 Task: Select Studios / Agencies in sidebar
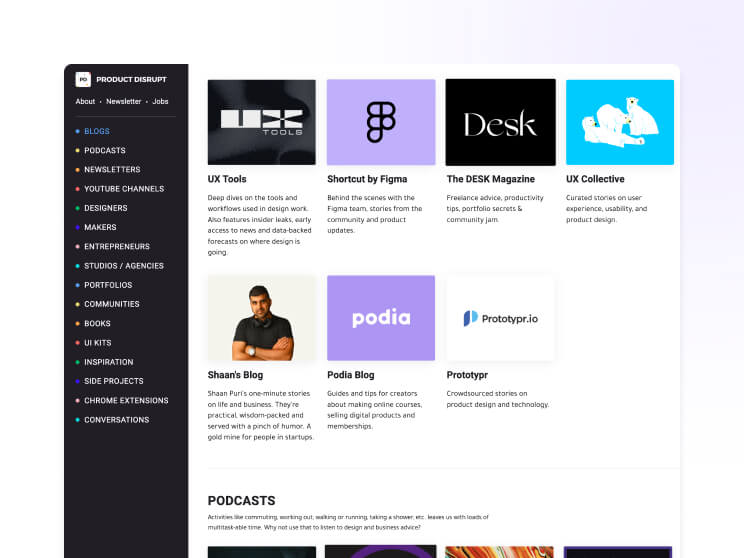124,266
